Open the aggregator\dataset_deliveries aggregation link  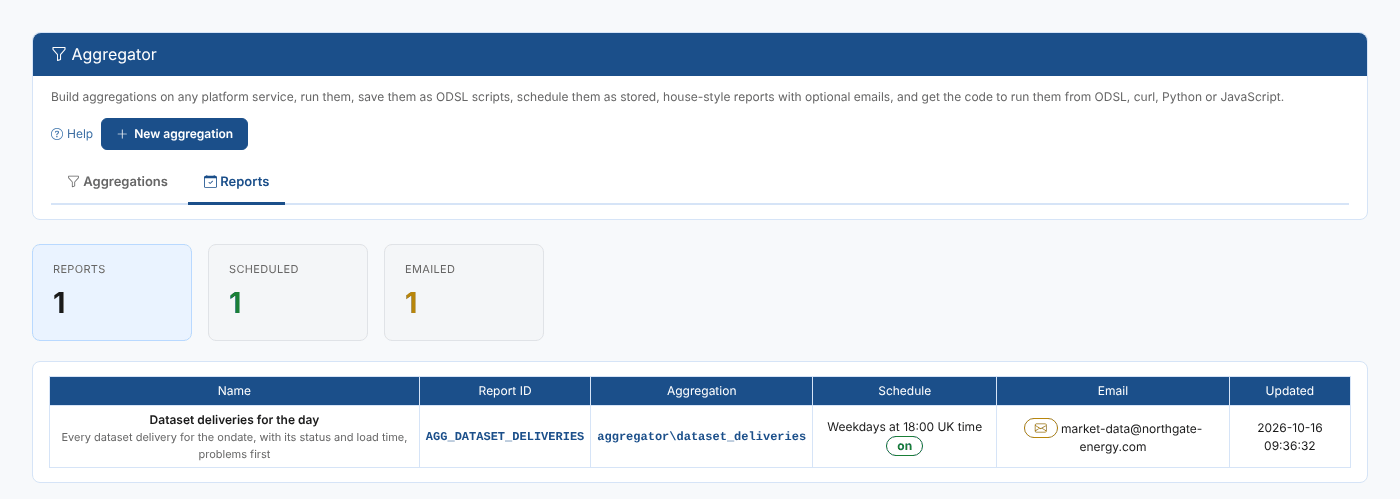tap(701, 436)
